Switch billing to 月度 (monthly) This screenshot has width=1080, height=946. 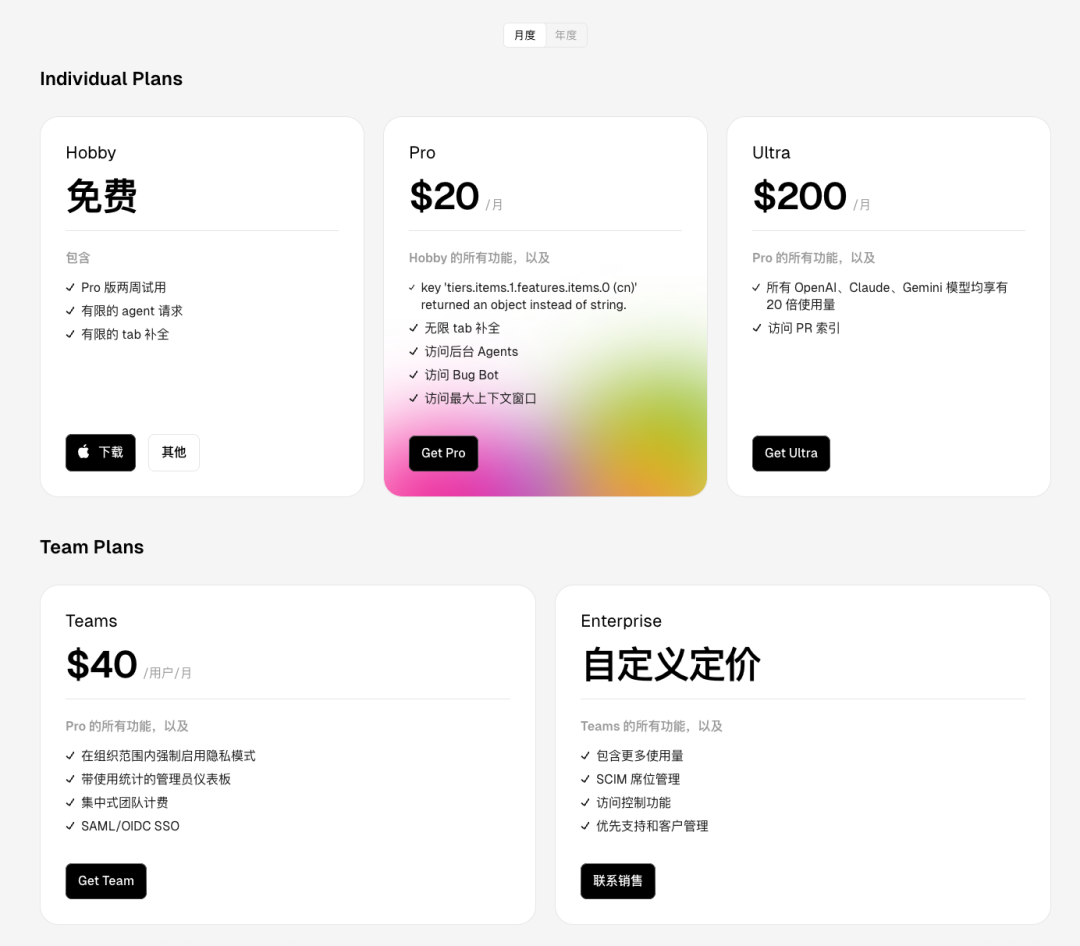[x=525, y=35]
